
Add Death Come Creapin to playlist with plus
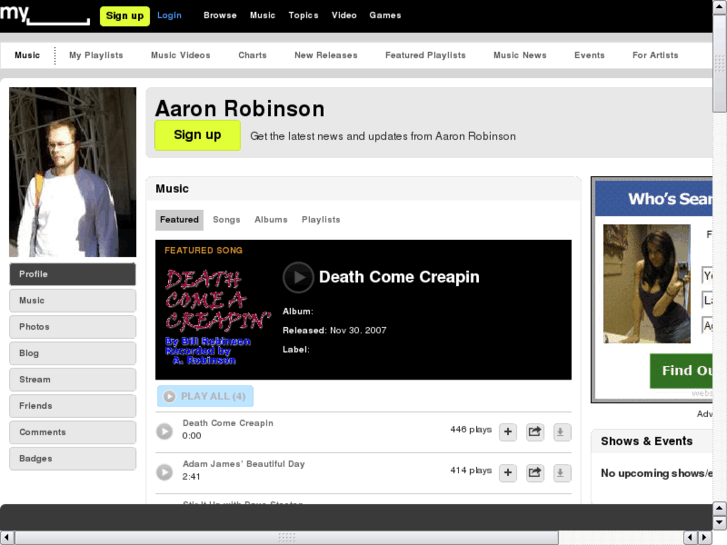coord(508,432)
